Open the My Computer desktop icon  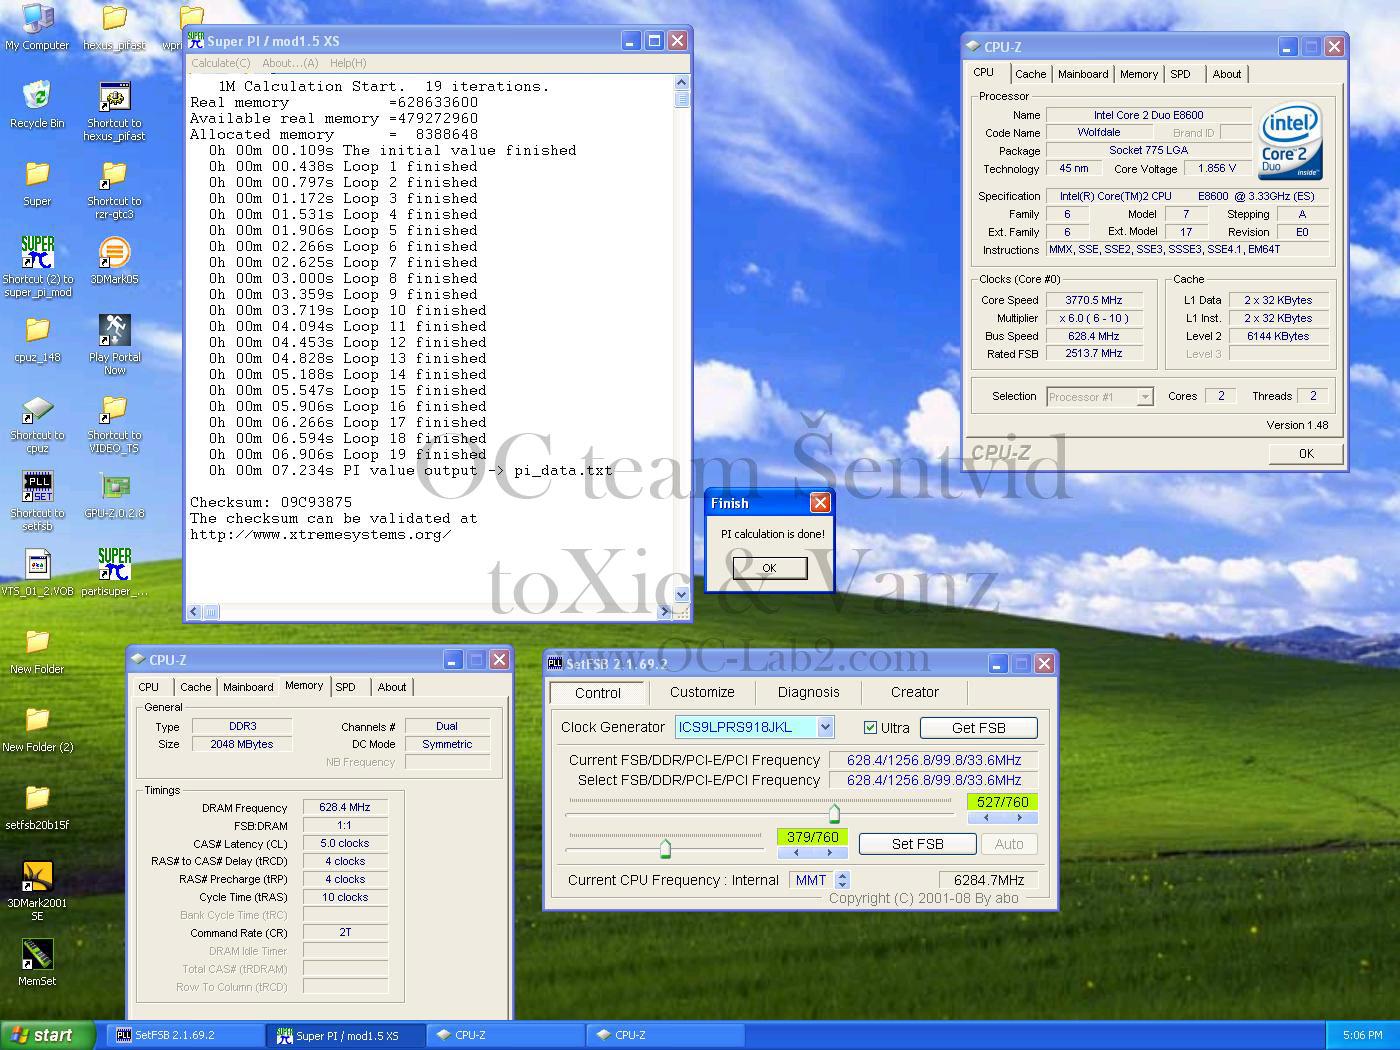pyautogui.click(x=37, y=27)
